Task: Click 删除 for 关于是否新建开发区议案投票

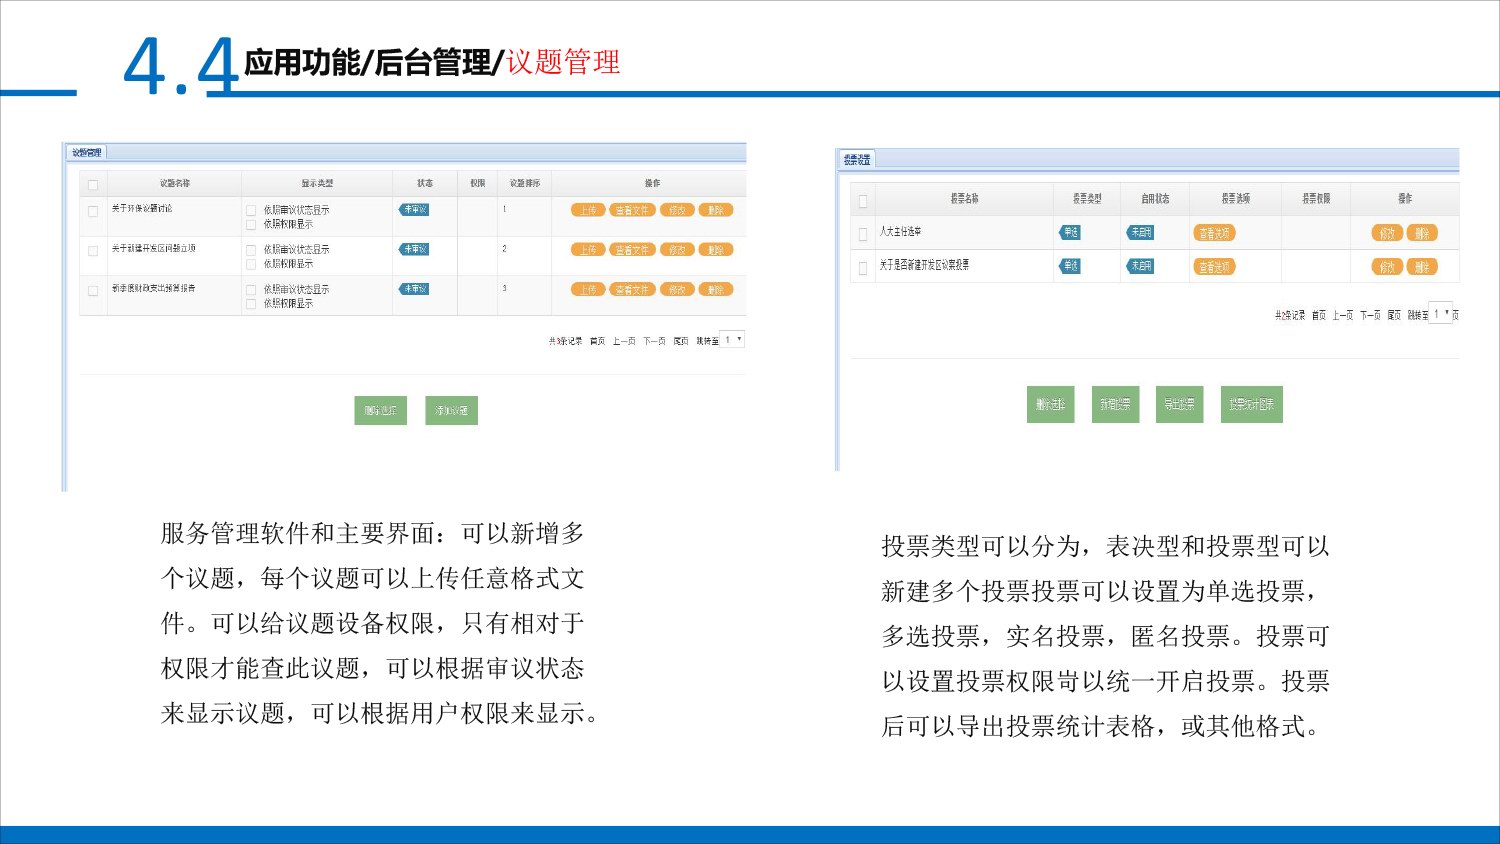Action: [1422, 267]
